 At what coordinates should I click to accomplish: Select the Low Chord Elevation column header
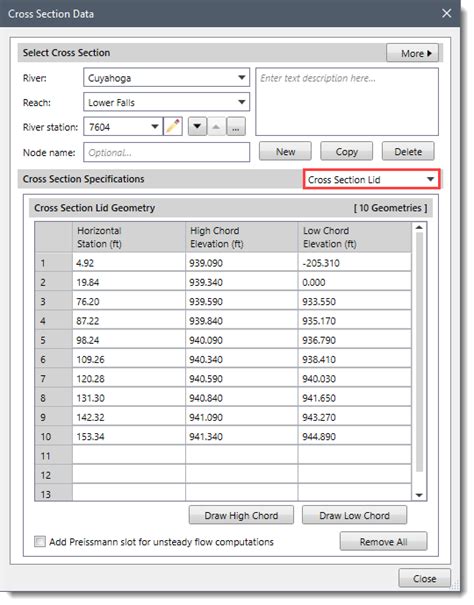point(354,237)
